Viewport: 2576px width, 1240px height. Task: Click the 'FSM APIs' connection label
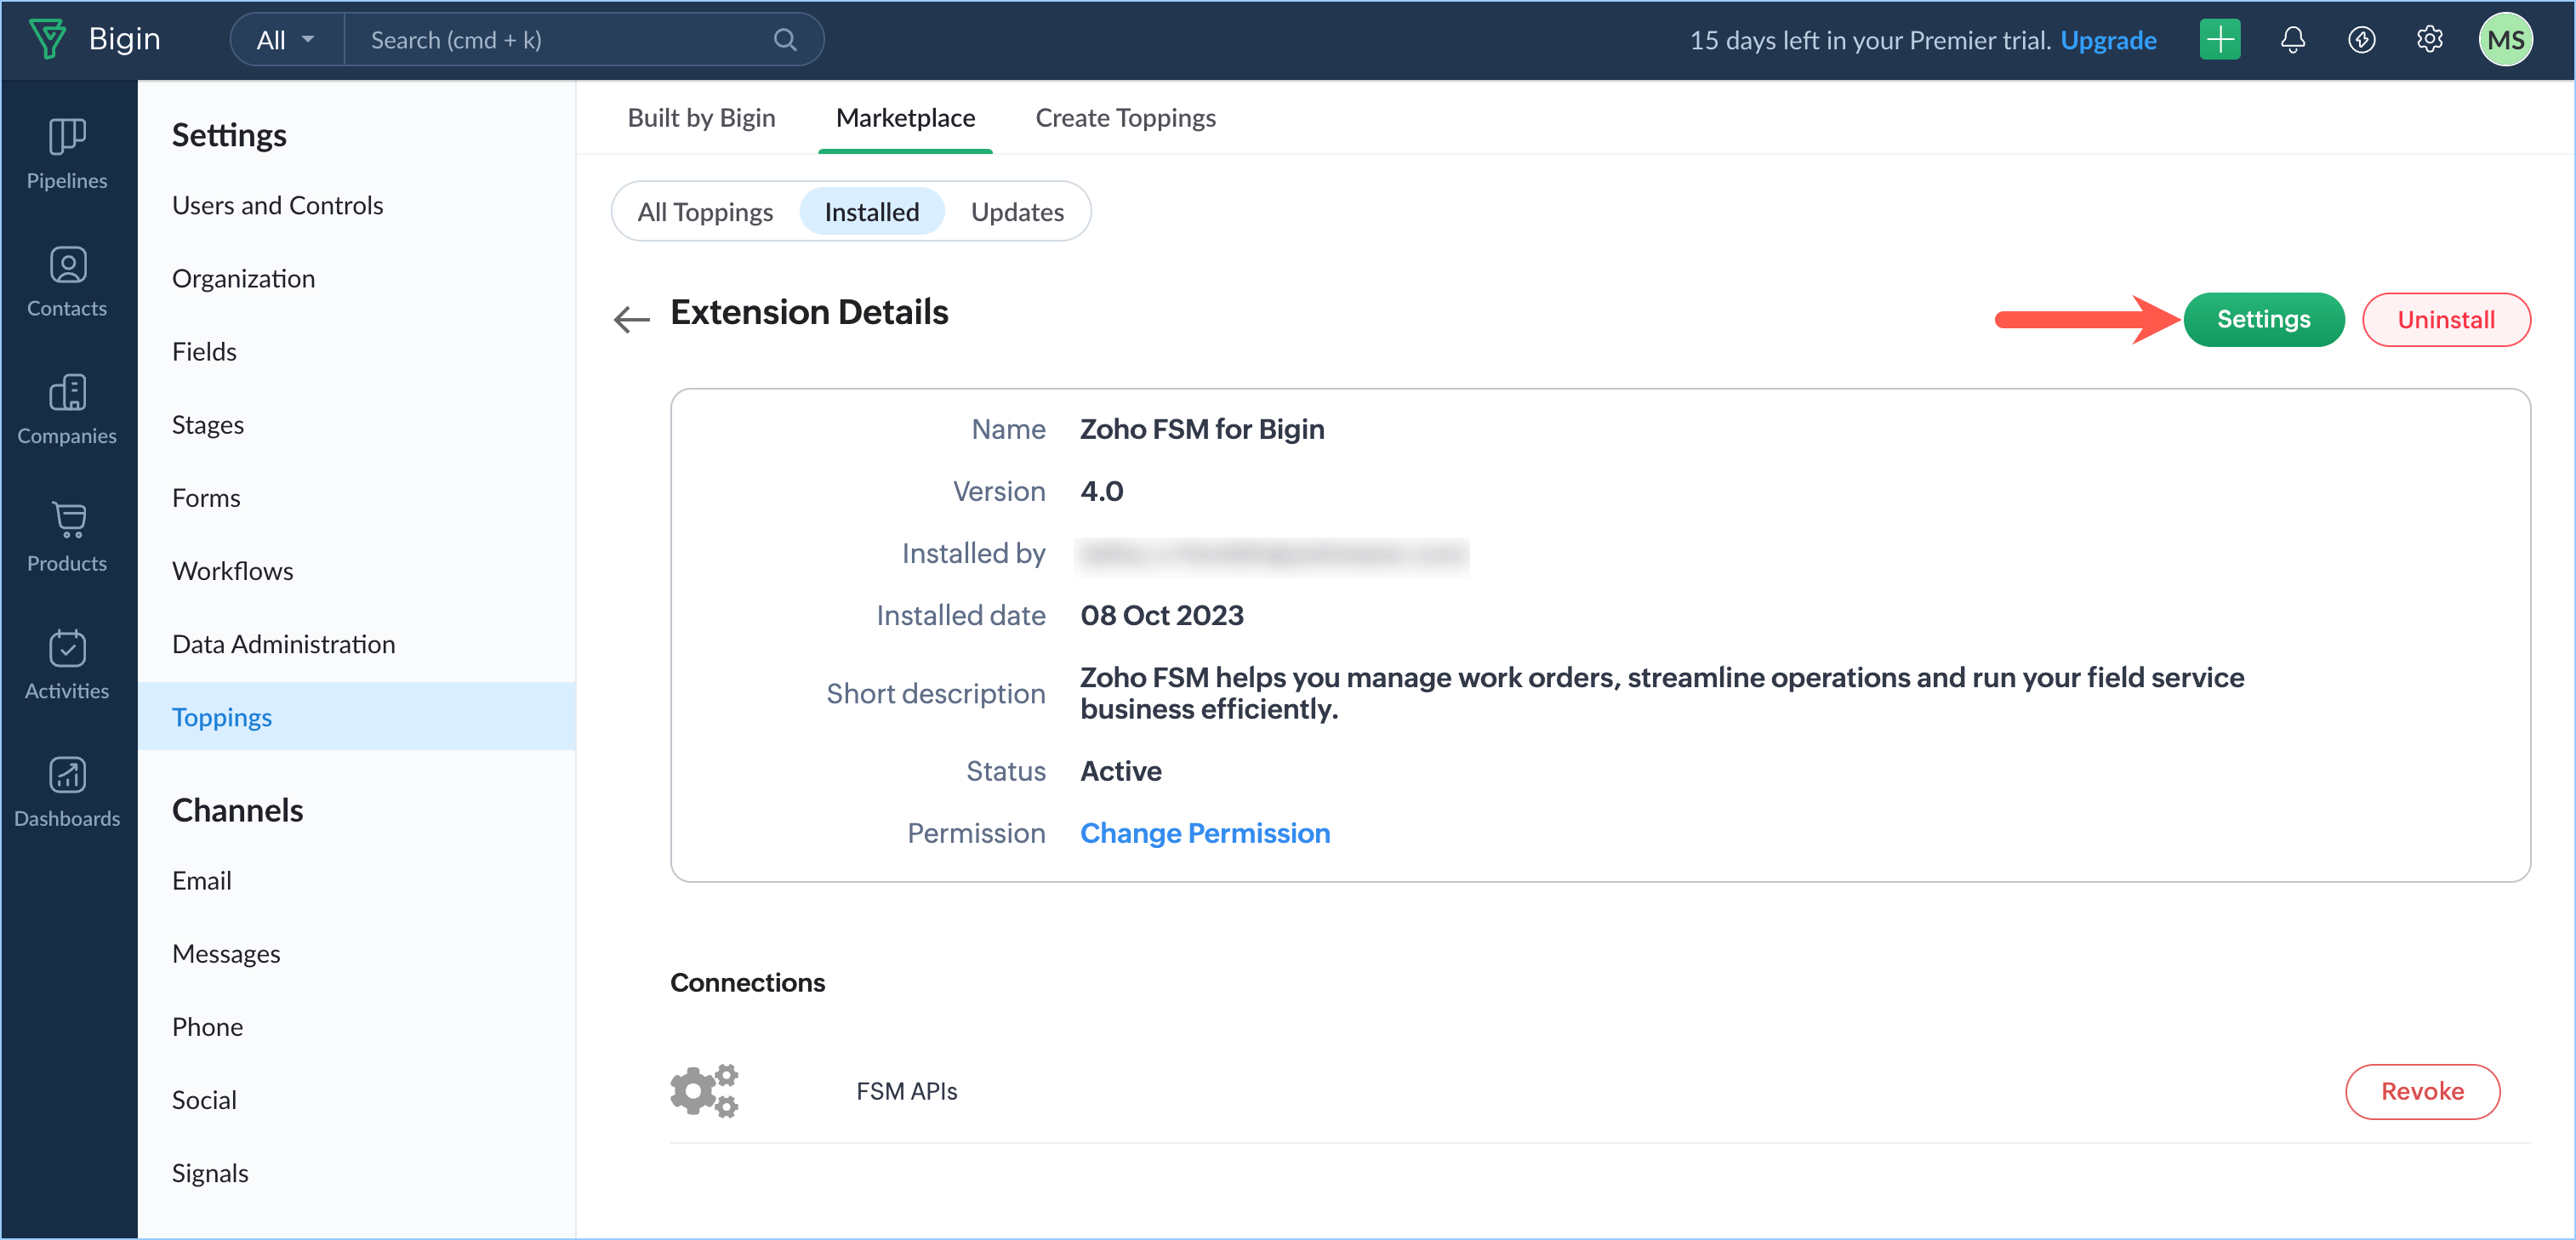click(906, 1091)
